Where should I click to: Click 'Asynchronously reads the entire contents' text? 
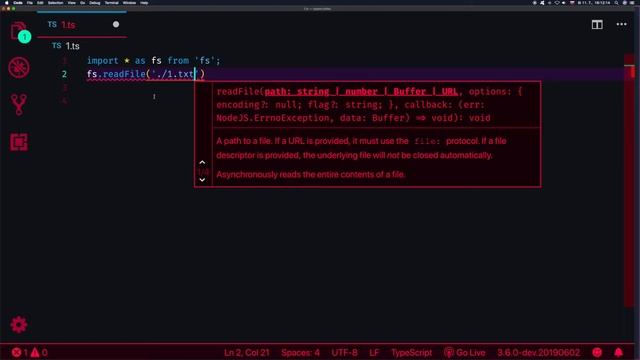point(311,175)
